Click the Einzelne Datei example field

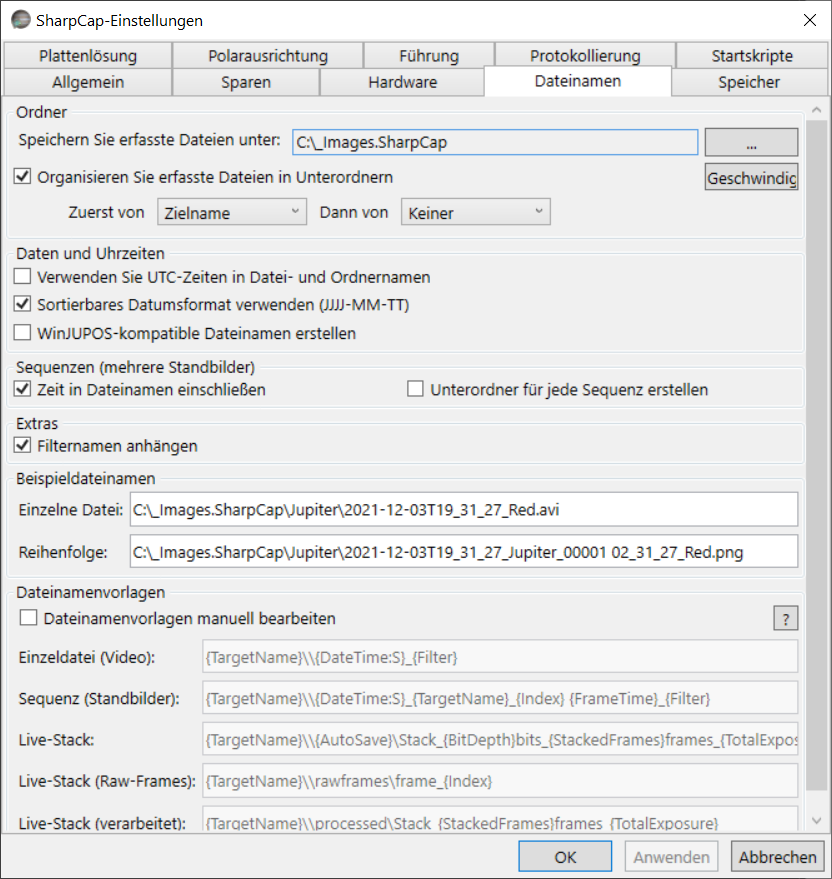[x=464, y=510]
